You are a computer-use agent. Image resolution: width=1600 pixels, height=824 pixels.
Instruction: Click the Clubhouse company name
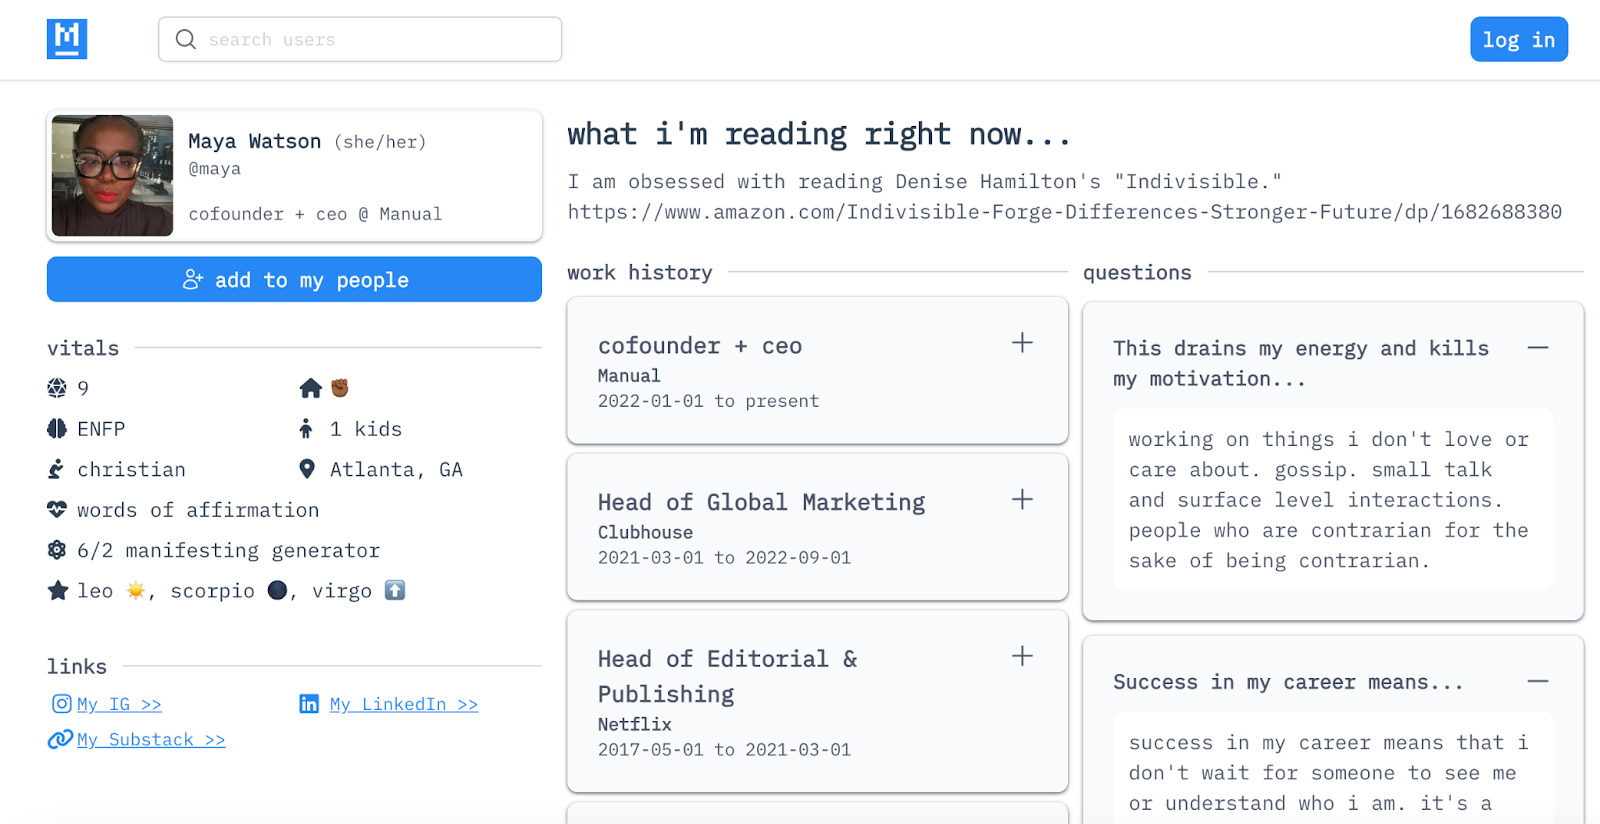645,532
